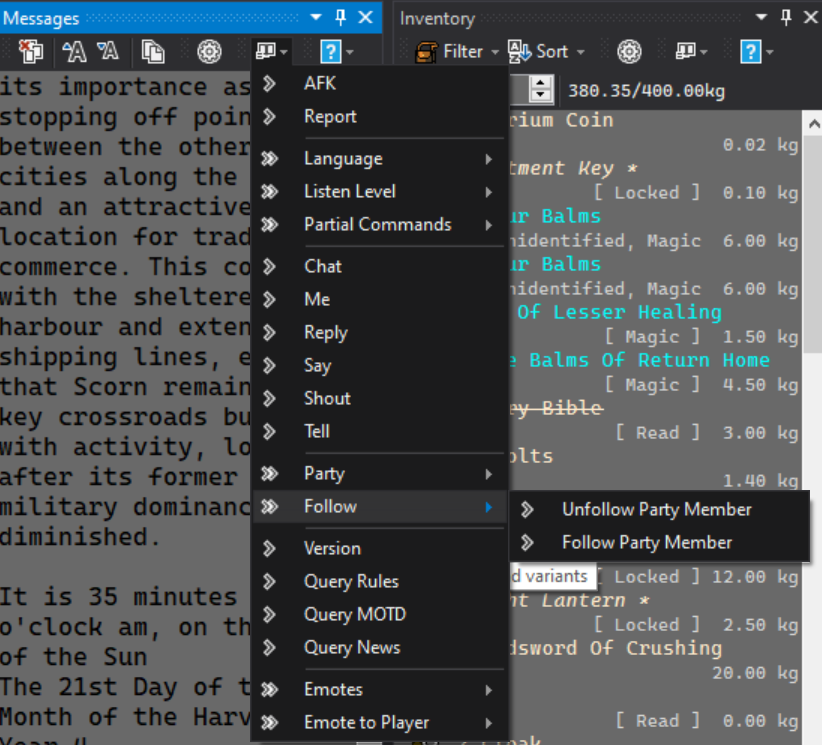822x745 pixels.
Task: Open Messages panel settings gear
Action: coord(209,51)
